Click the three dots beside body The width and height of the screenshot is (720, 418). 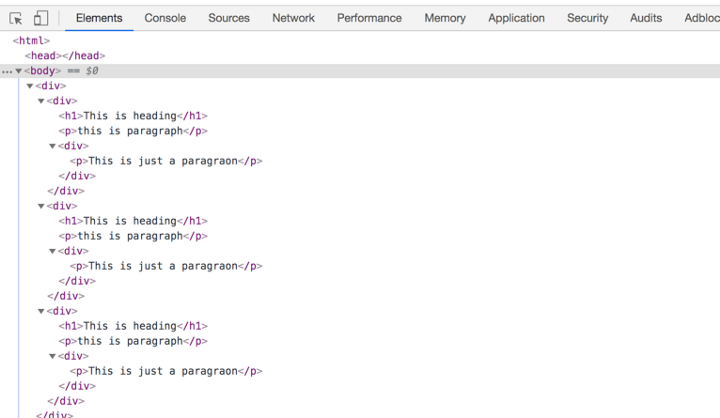coord(7,72)
